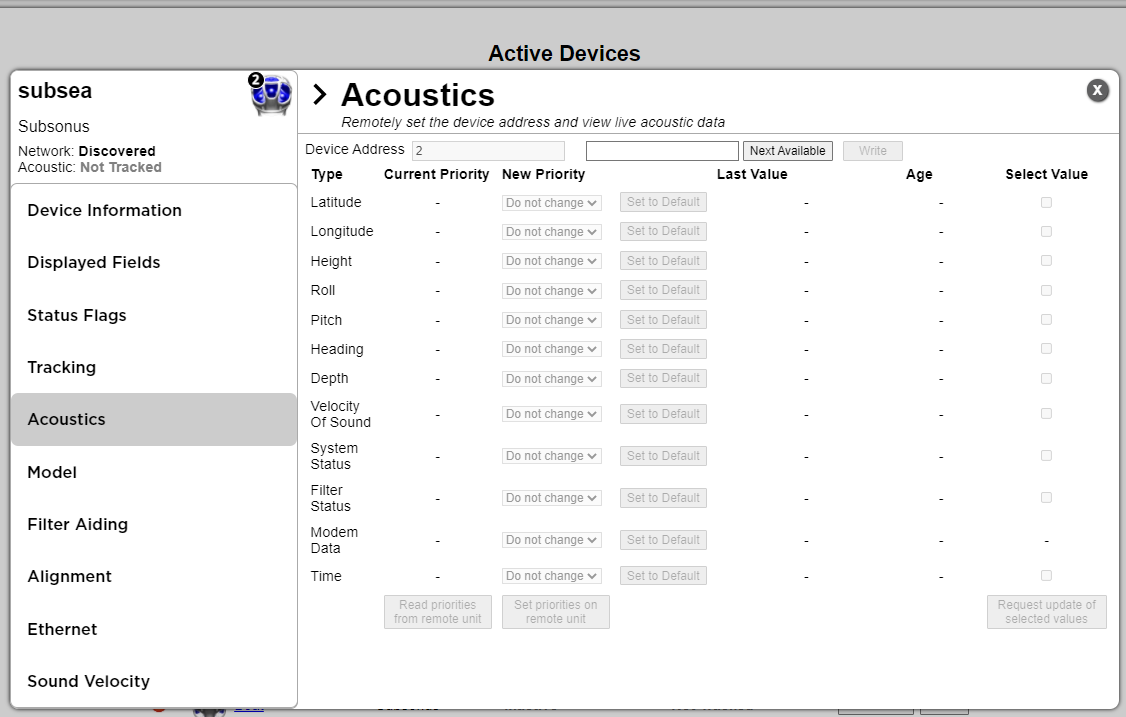Image resolution: width=1126 pixels, height=717 pixels.
Task: Click the Active Devices heading
Action: pyautogui.click(x=564, y=54)
